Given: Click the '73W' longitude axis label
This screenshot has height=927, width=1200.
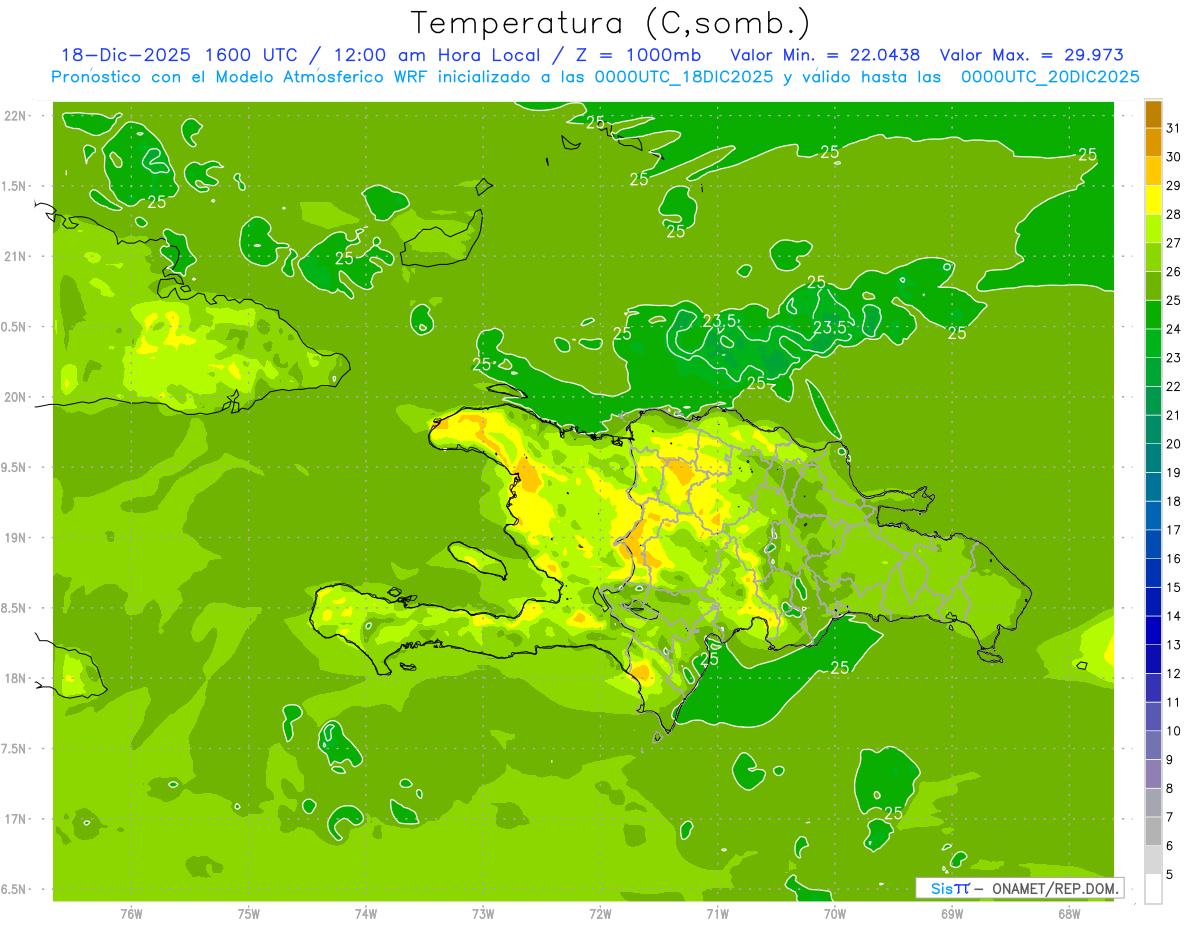Looking at the screenshot, I should tap(483, 913).
